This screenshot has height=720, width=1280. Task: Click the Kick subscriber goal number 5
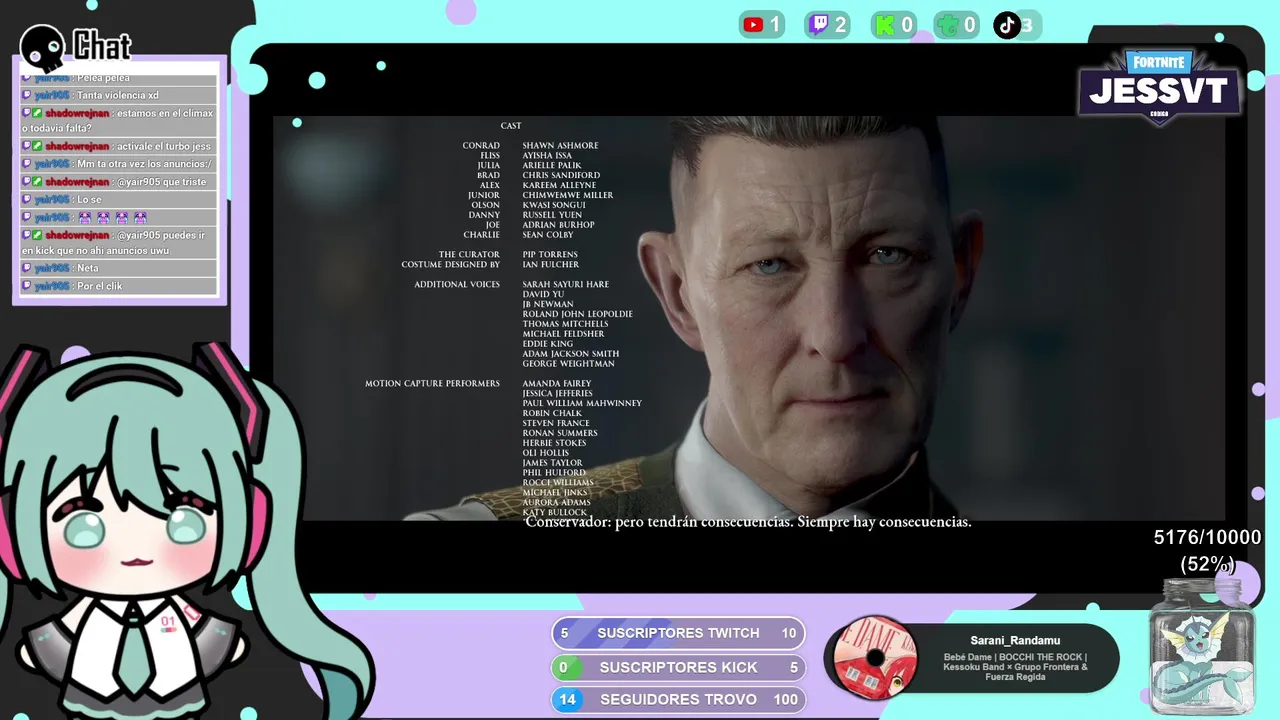point(794,667)
